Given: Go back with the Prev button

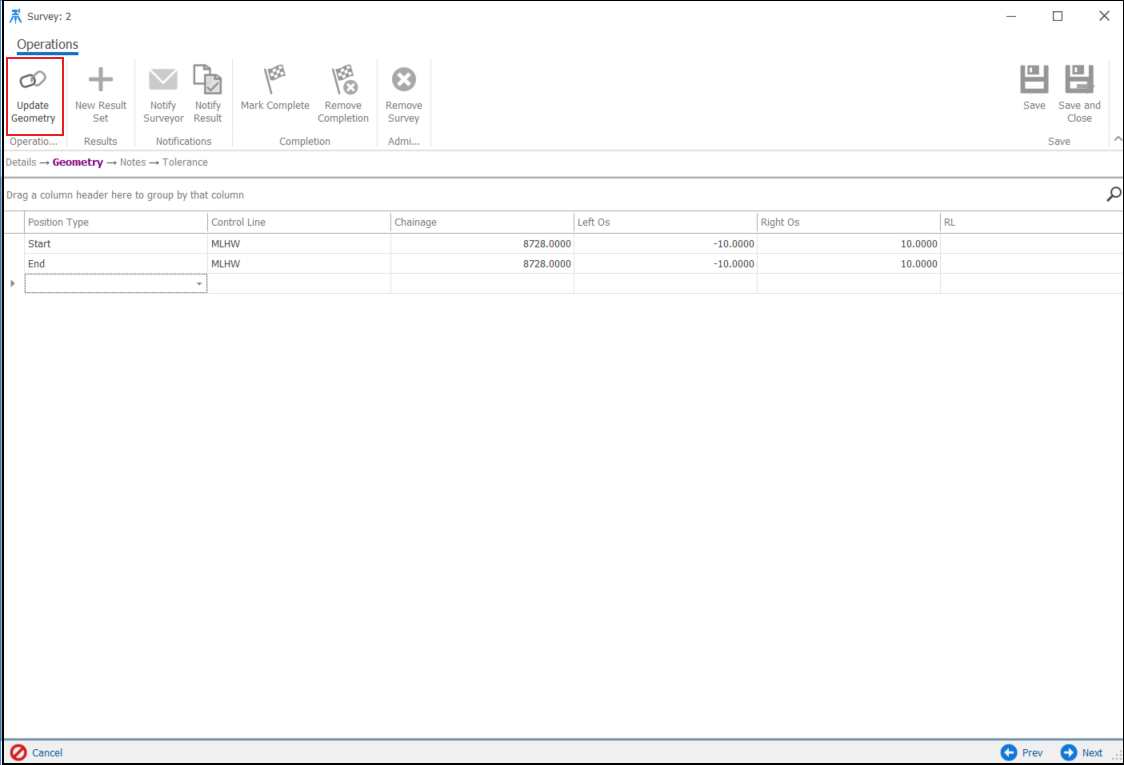Looking at the screenshot, I should 1022,753.
